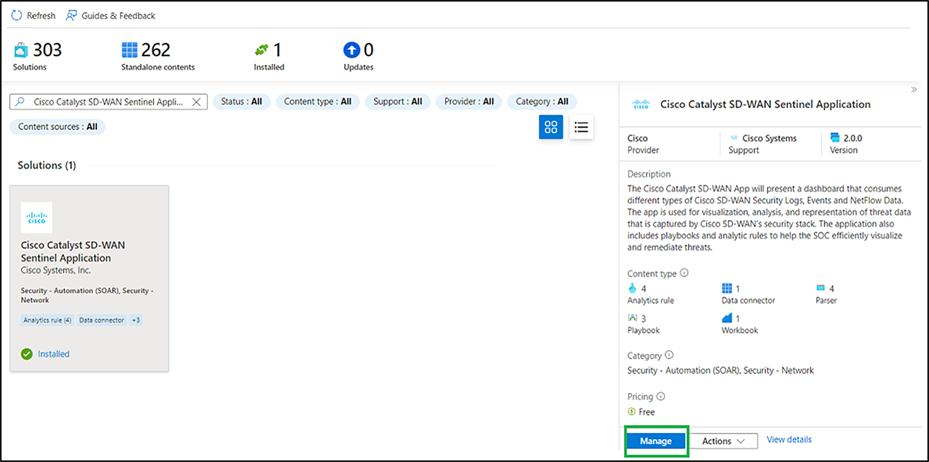The width and height of the screenshot is (929, 462).
Task: Switch to list view
Action: [x=581, y=127]
